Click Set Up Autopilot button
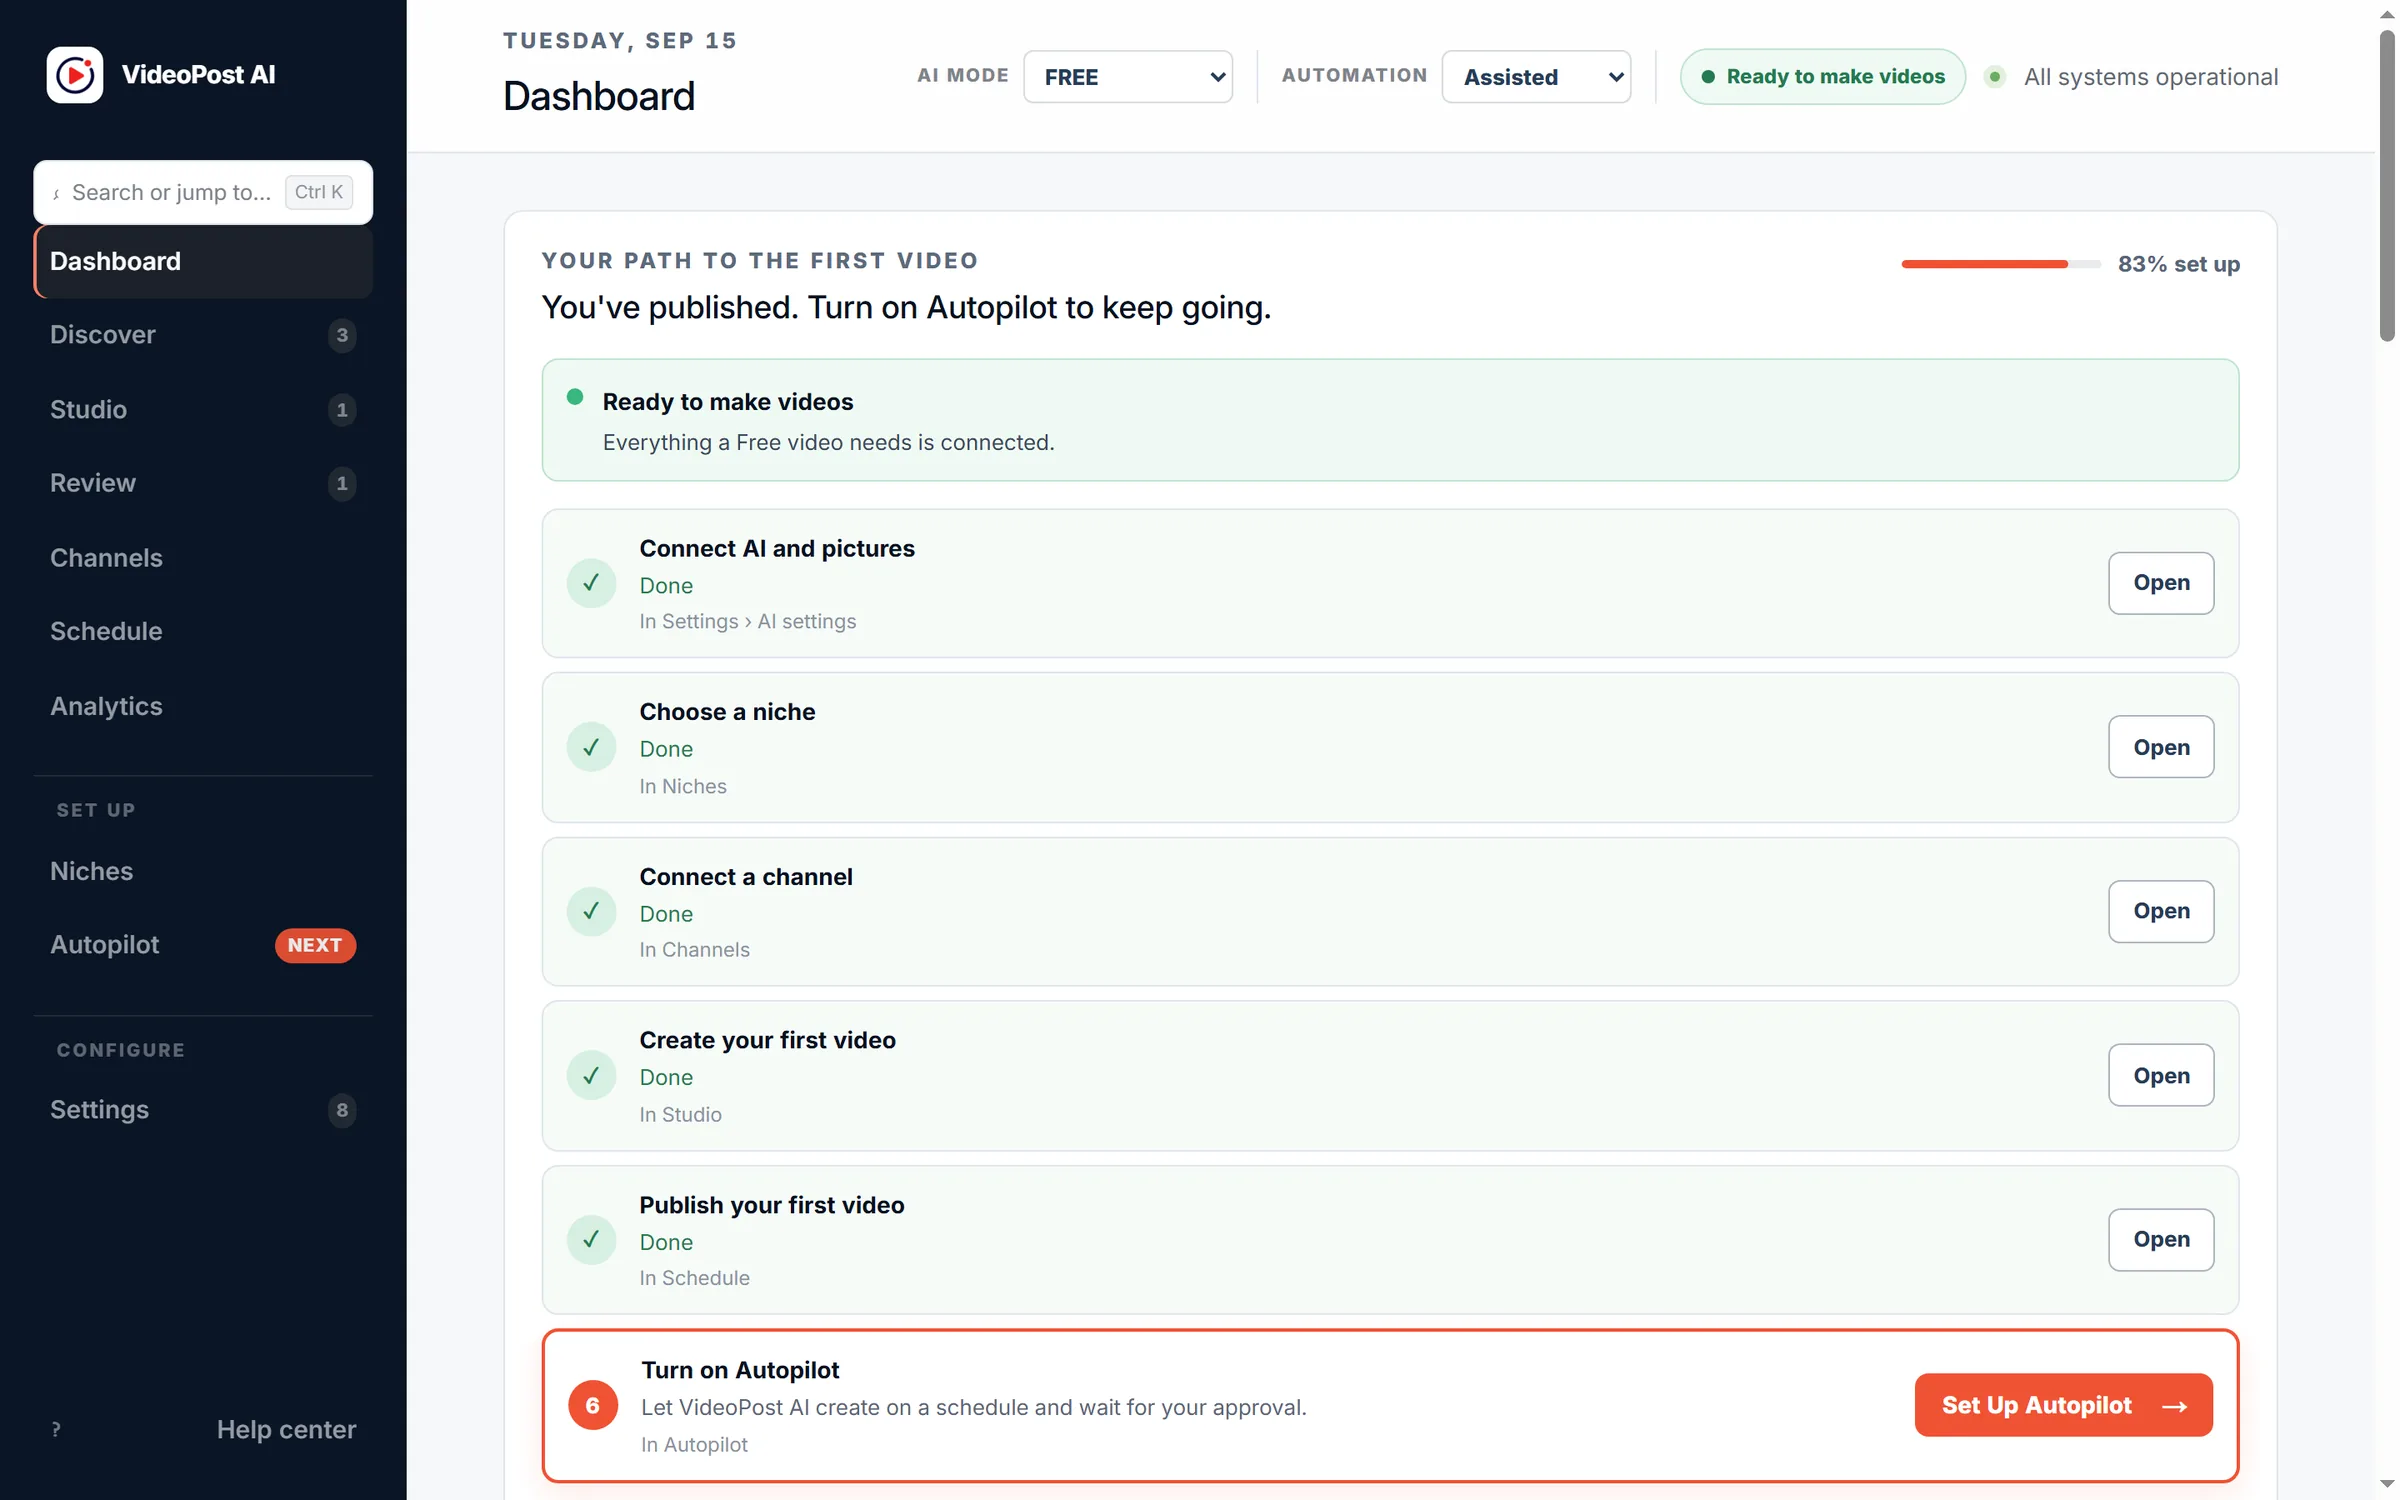 point(2063,1406)
